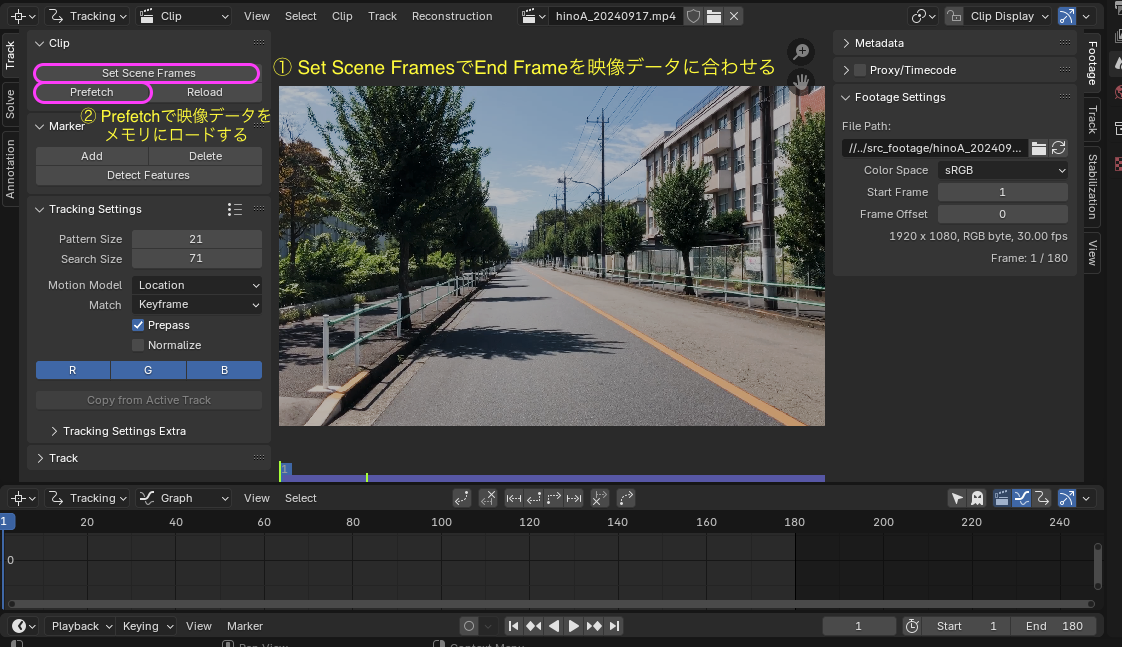This screenshot has height=647, width=1122.
Task: Pan view with hand icon
Action: (x=801, y=82)
